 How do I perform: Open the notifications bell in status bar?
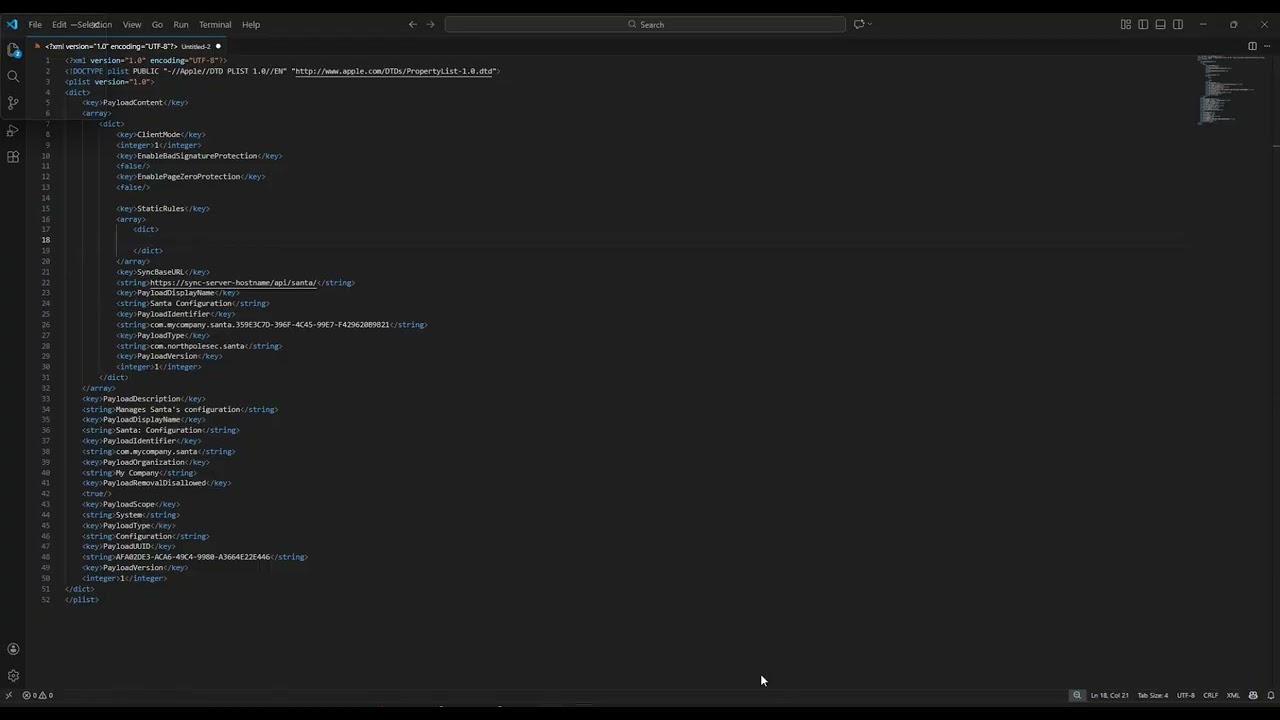pyautogui.click(x=1271, y=695)
